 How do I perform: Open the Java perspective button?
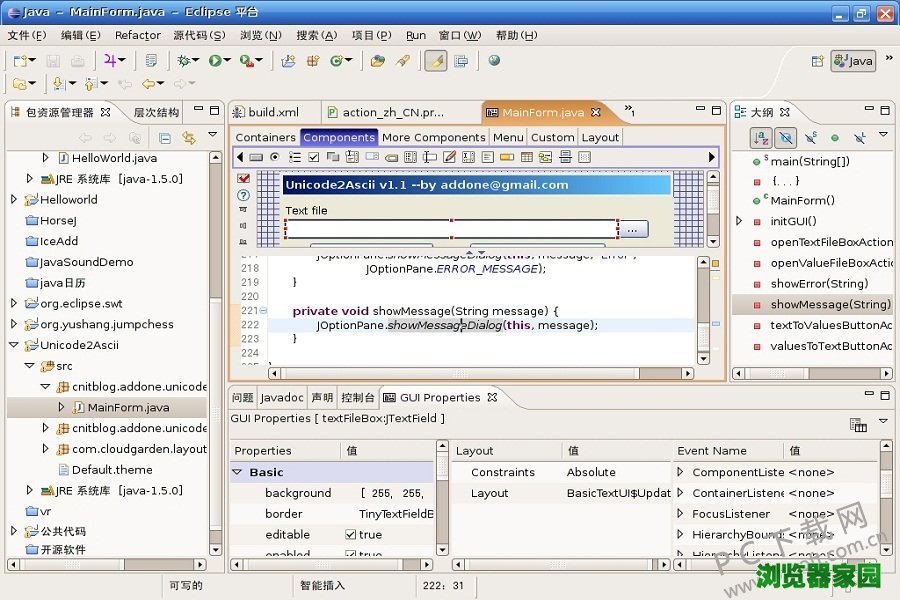pos(853,61)
